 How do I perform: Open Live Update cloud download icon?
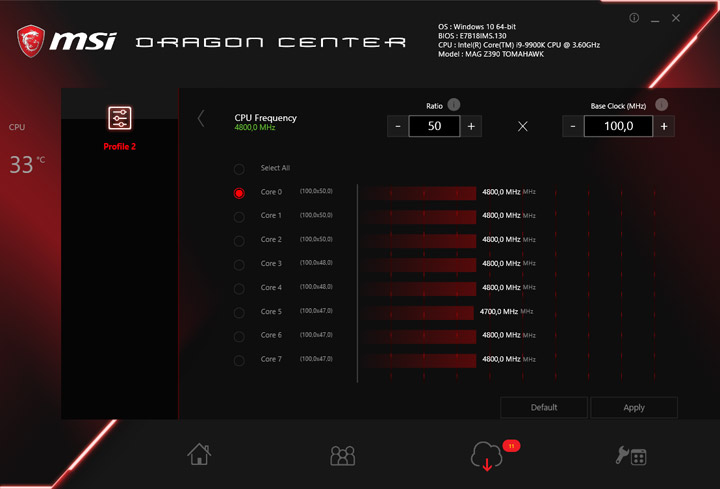click(x=487, y=456)
